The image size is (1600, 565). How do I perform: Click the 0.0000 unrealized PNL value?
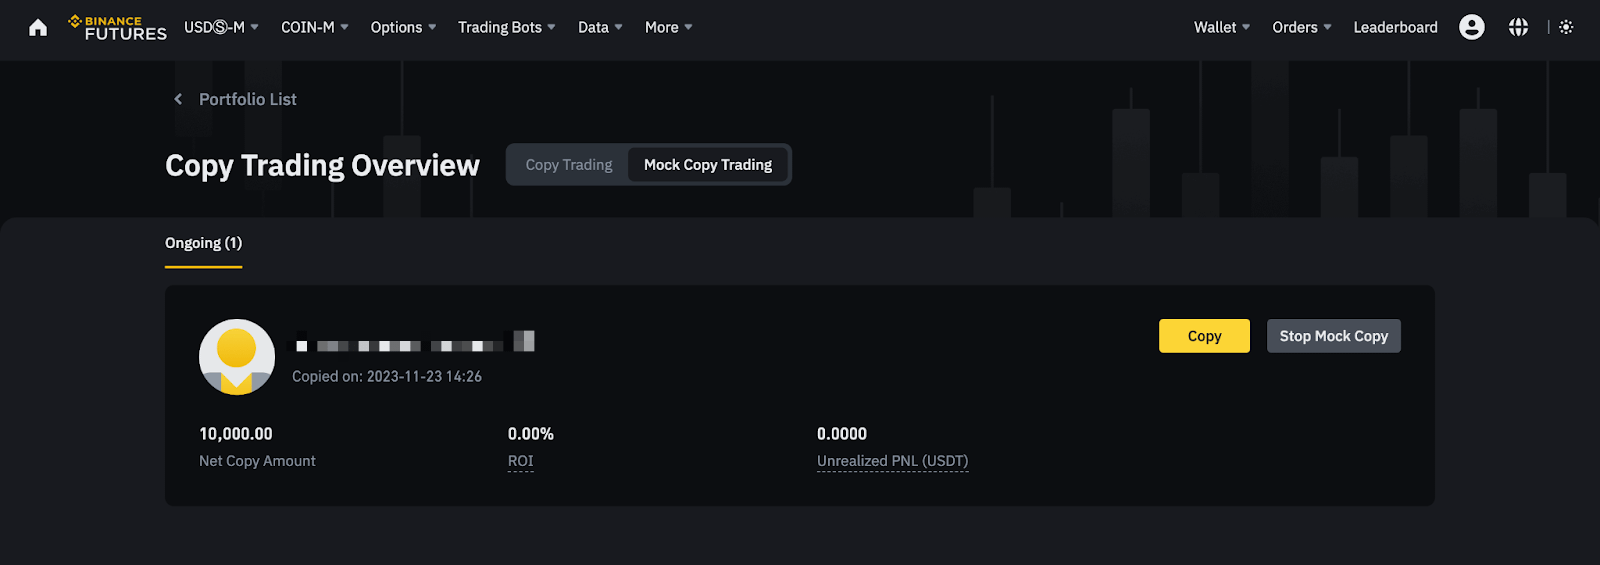[842, 434]
